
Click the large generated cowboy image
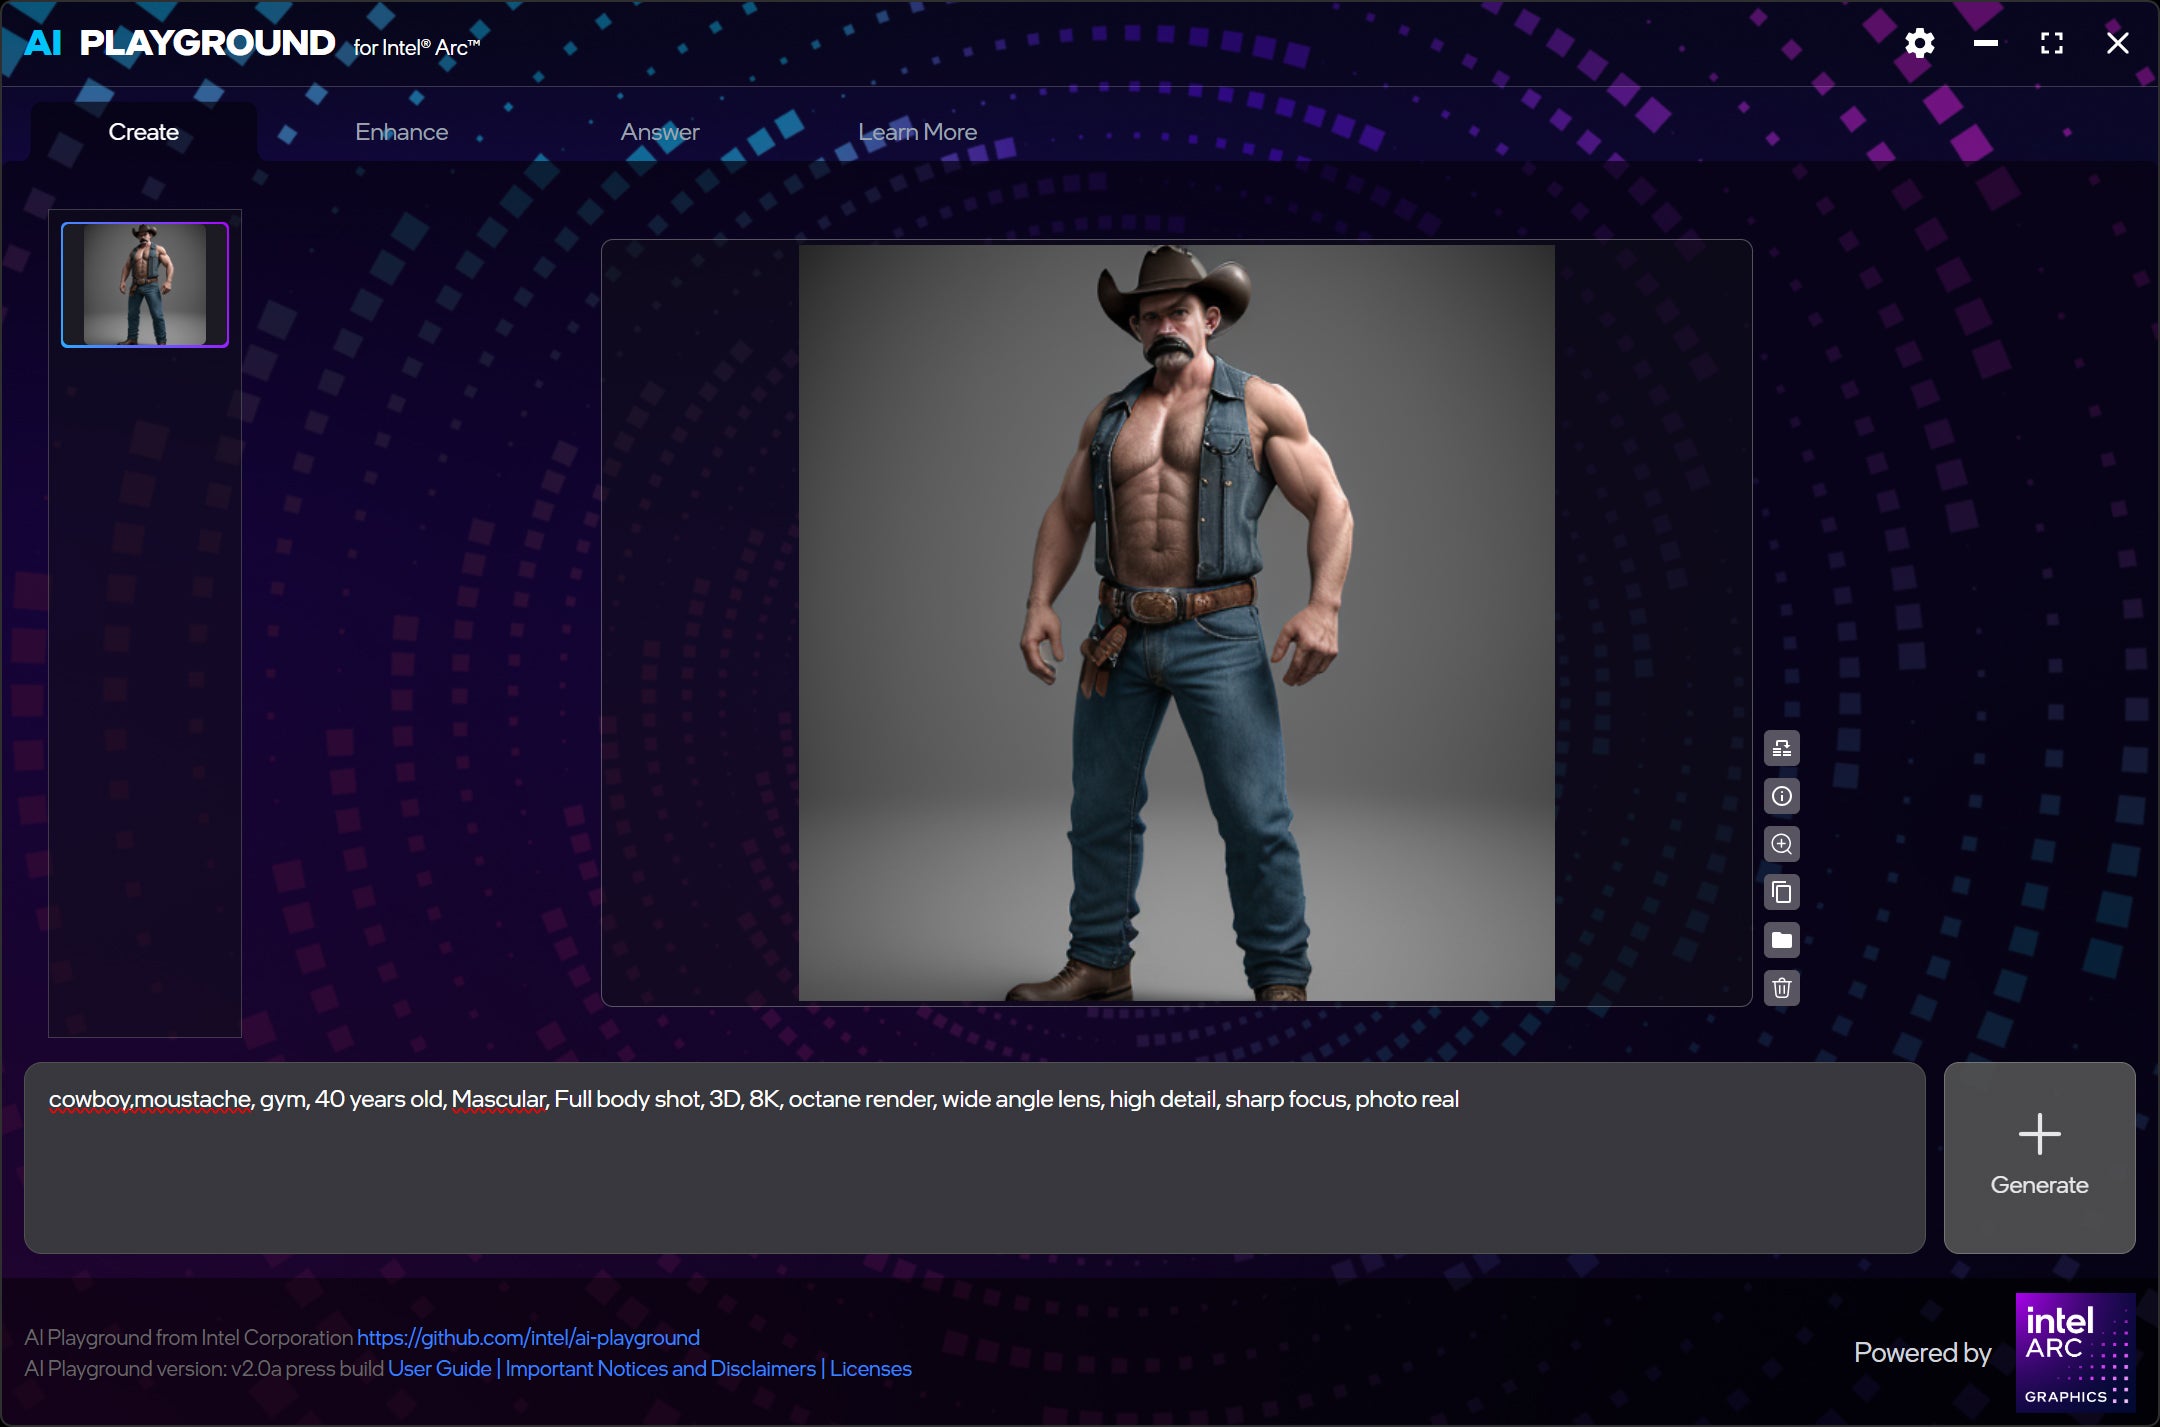[x=1176, y=623]
